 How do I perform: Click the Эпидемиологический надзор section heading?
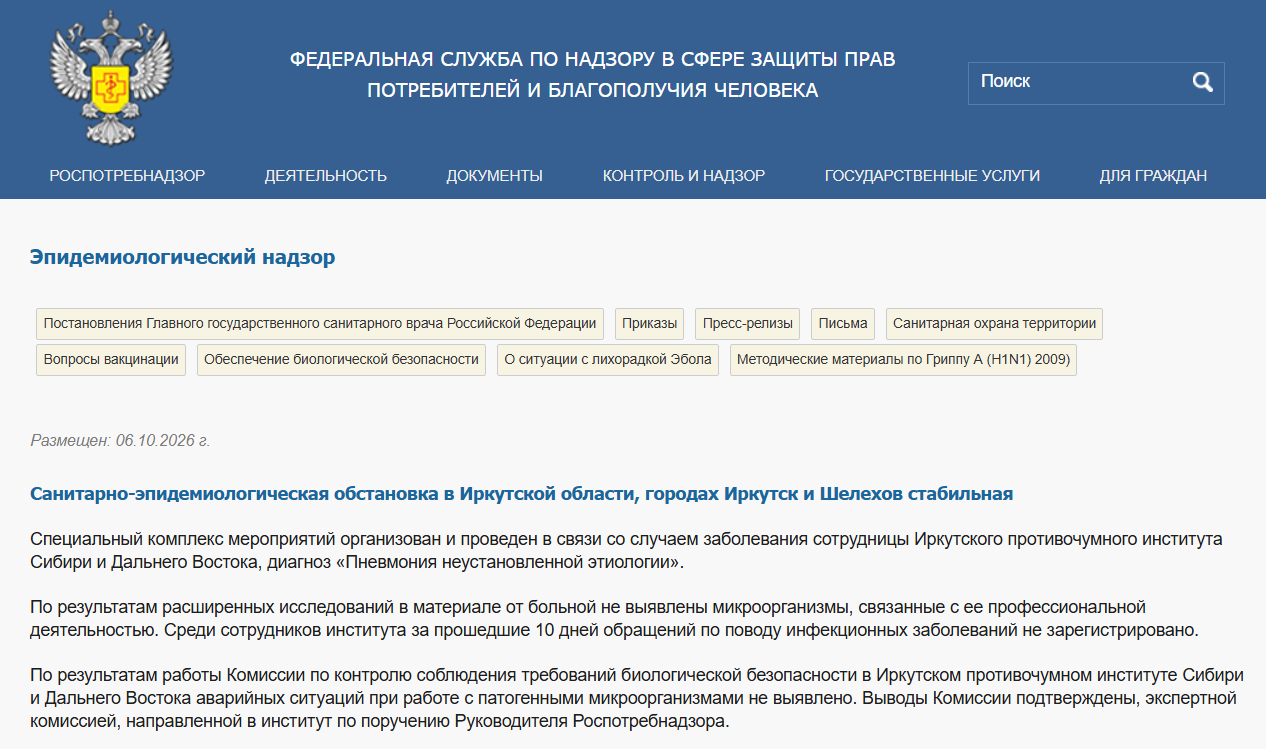pos(183,258)
